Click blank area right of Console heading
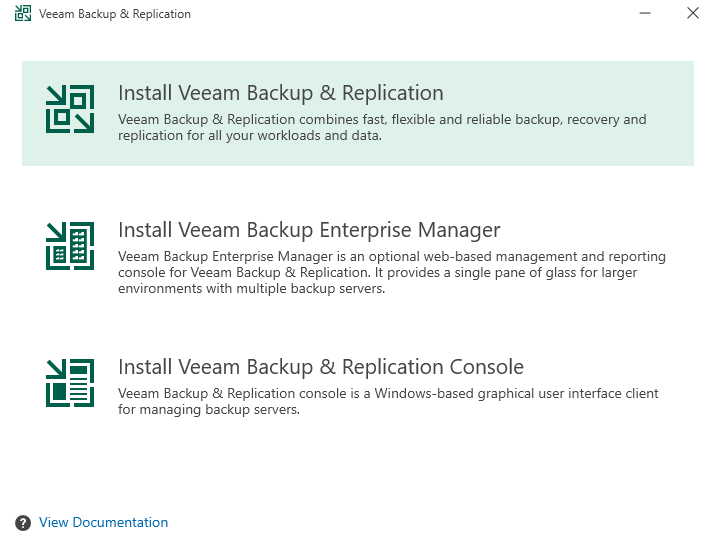713x551 pixels. [610, 367]
